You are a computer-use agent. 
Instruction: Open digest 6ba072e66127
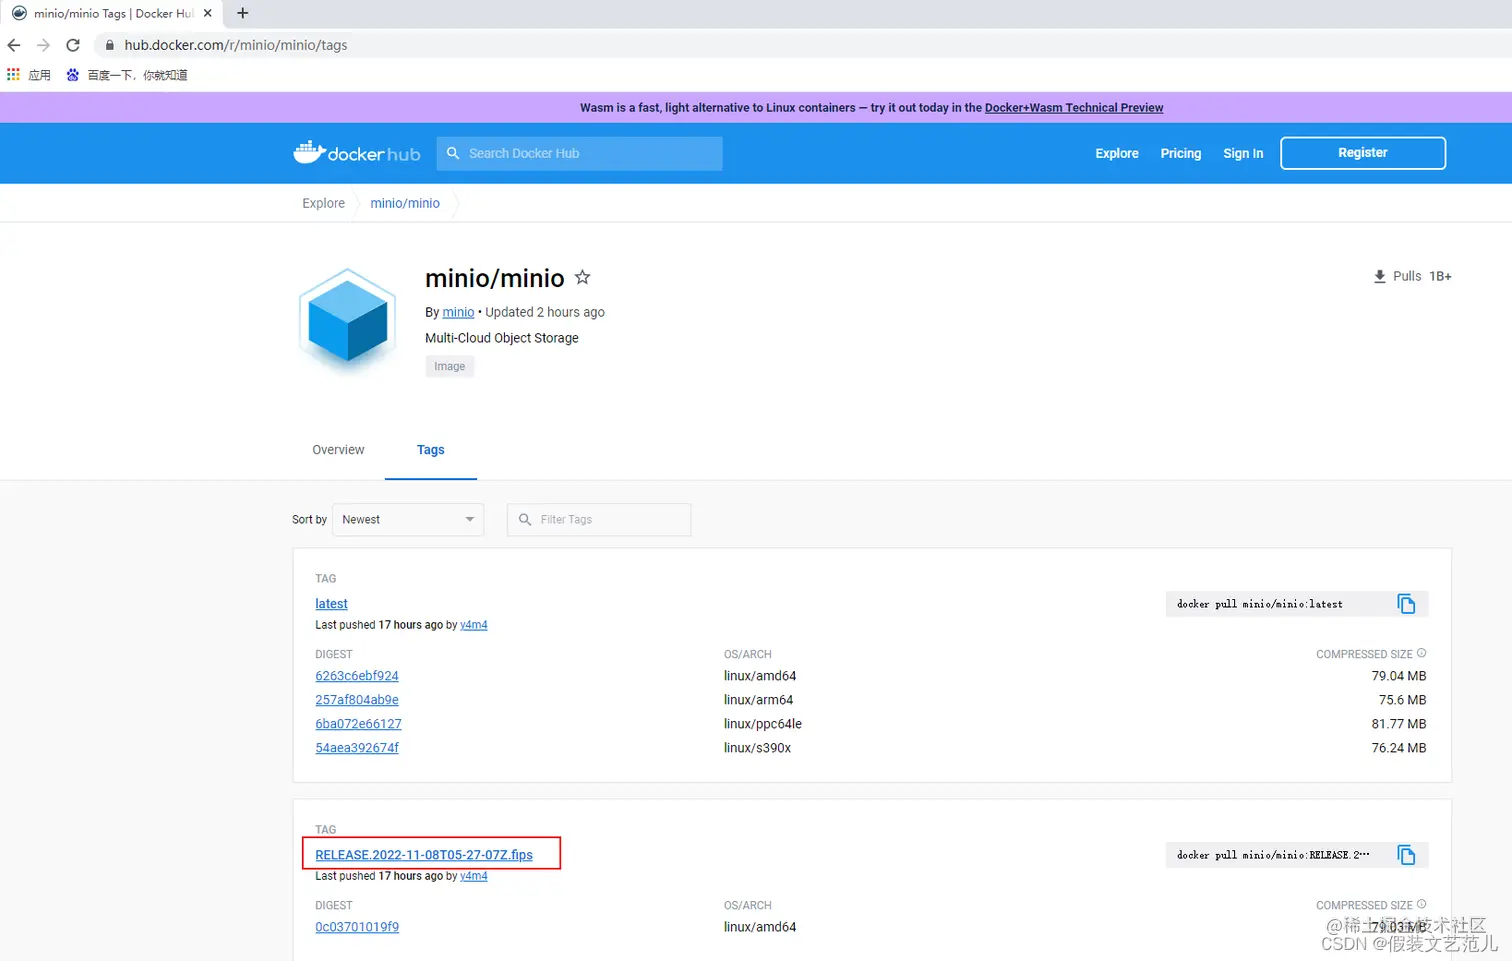(358, 724)
